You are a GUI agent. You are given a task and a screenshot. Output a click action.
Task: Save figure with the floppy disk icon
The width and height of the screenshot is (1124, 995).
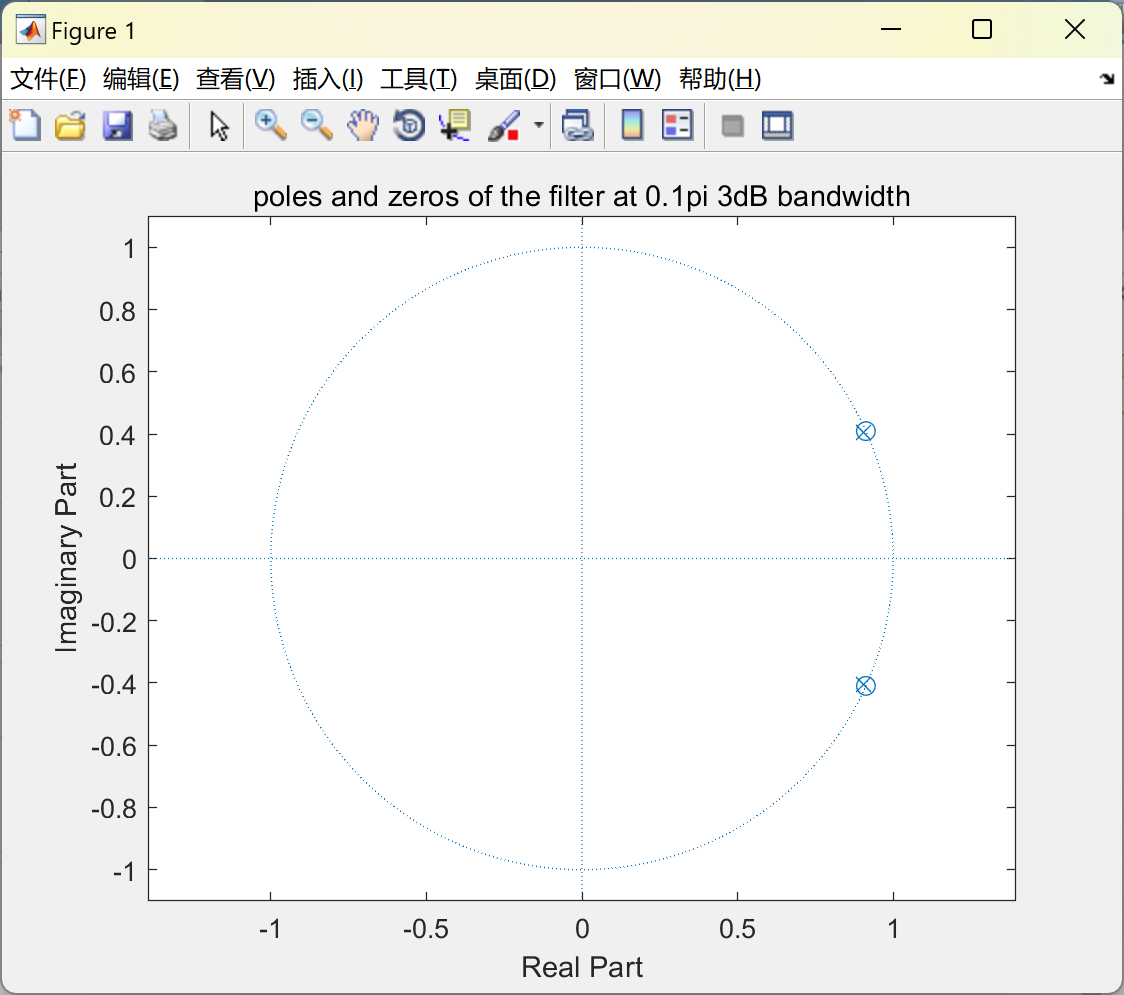(x=117, y=125)
